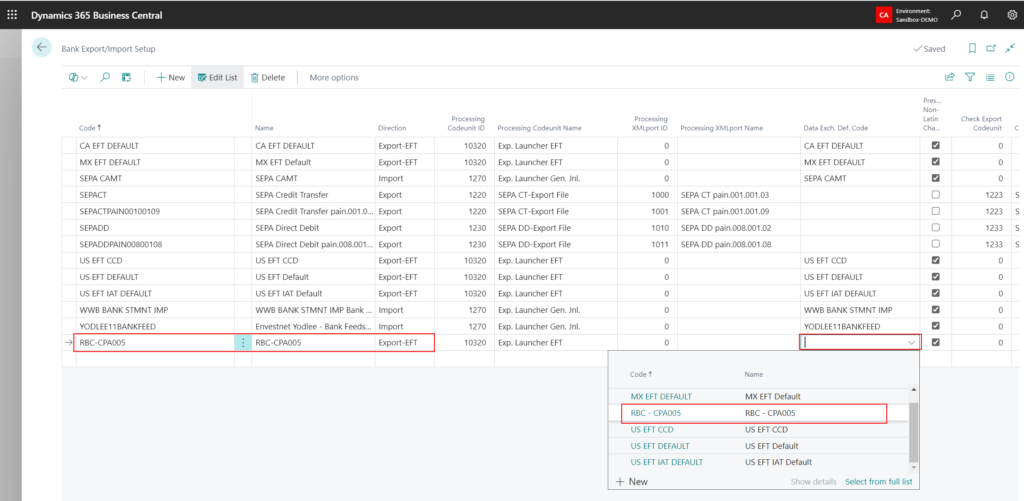Click the Delete button
Screen dimensions: 1024x501
tap(268, 77)
